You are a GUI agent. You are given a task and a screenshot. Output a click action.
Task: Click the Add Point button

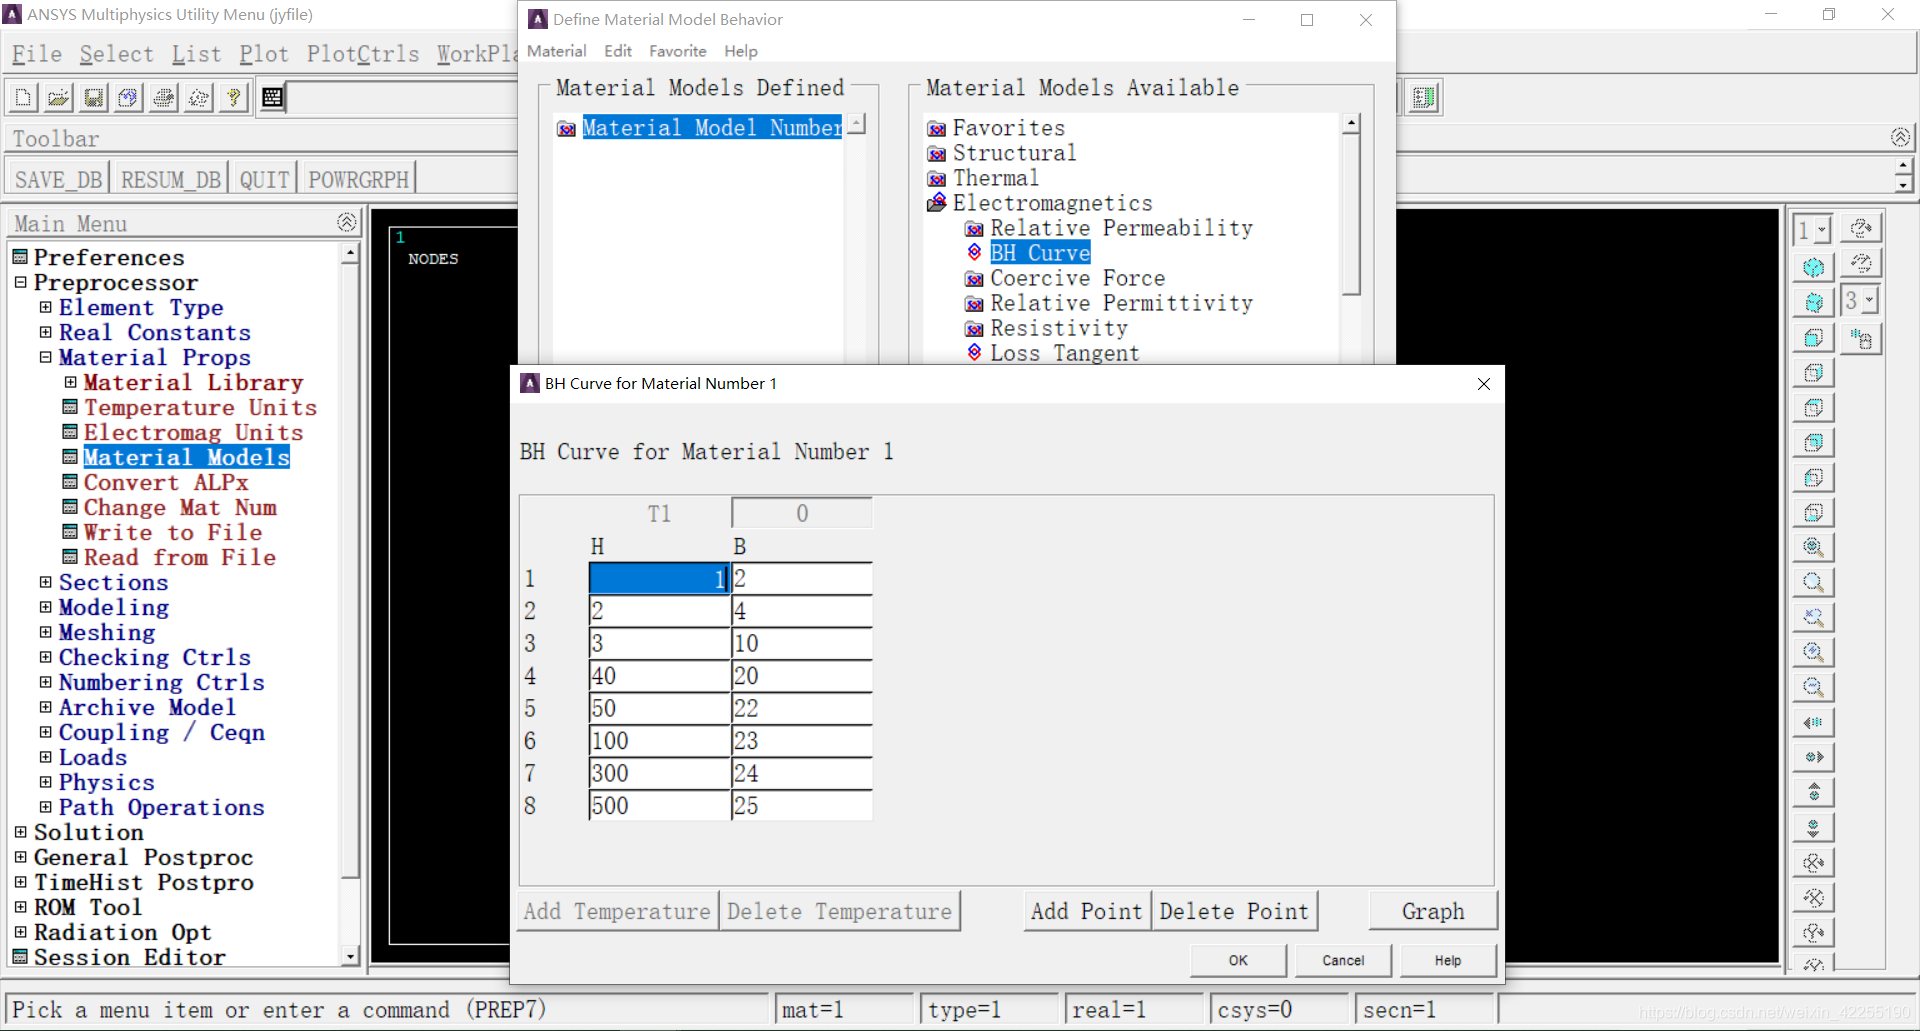[x=1086, y=911]
